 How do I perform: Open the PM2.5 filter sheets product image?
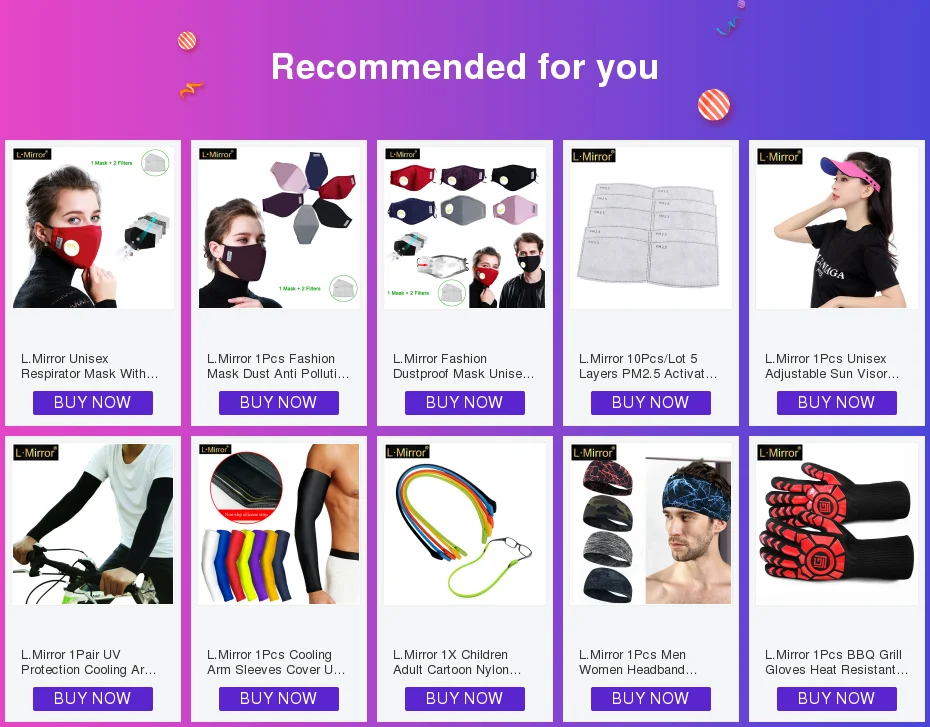651,228
